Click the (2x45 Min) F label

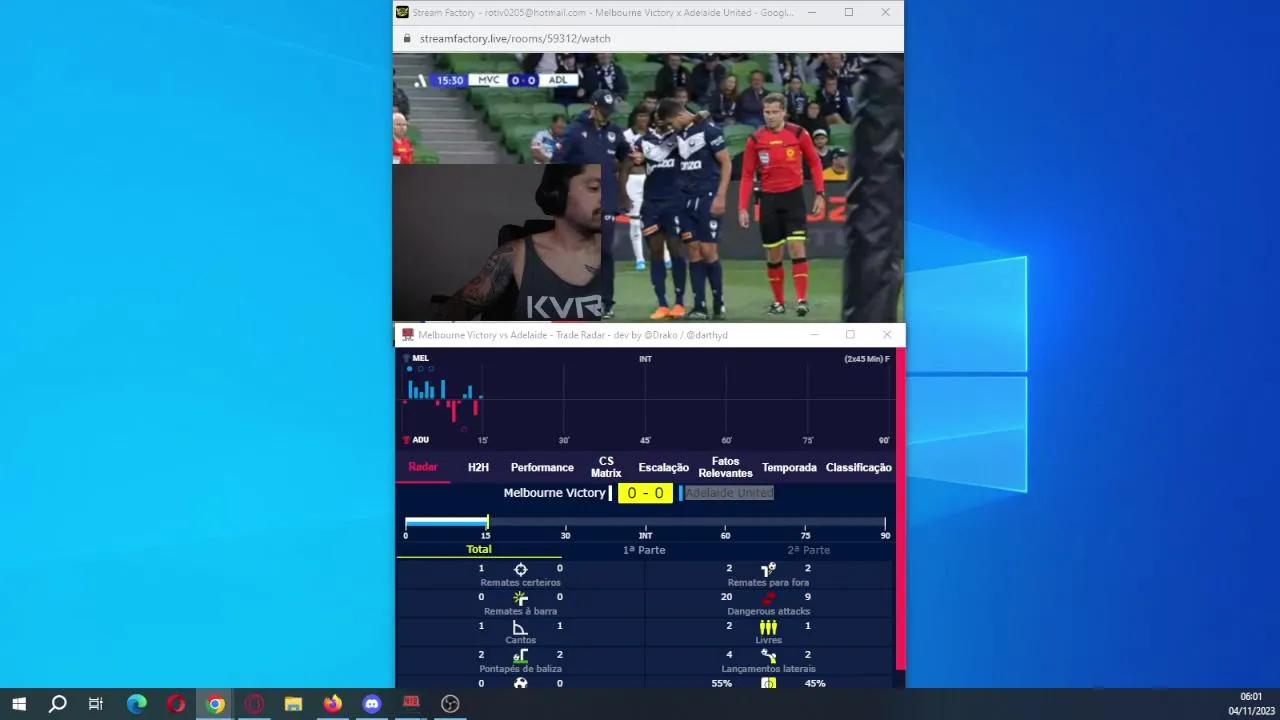[x=867, y=358]
